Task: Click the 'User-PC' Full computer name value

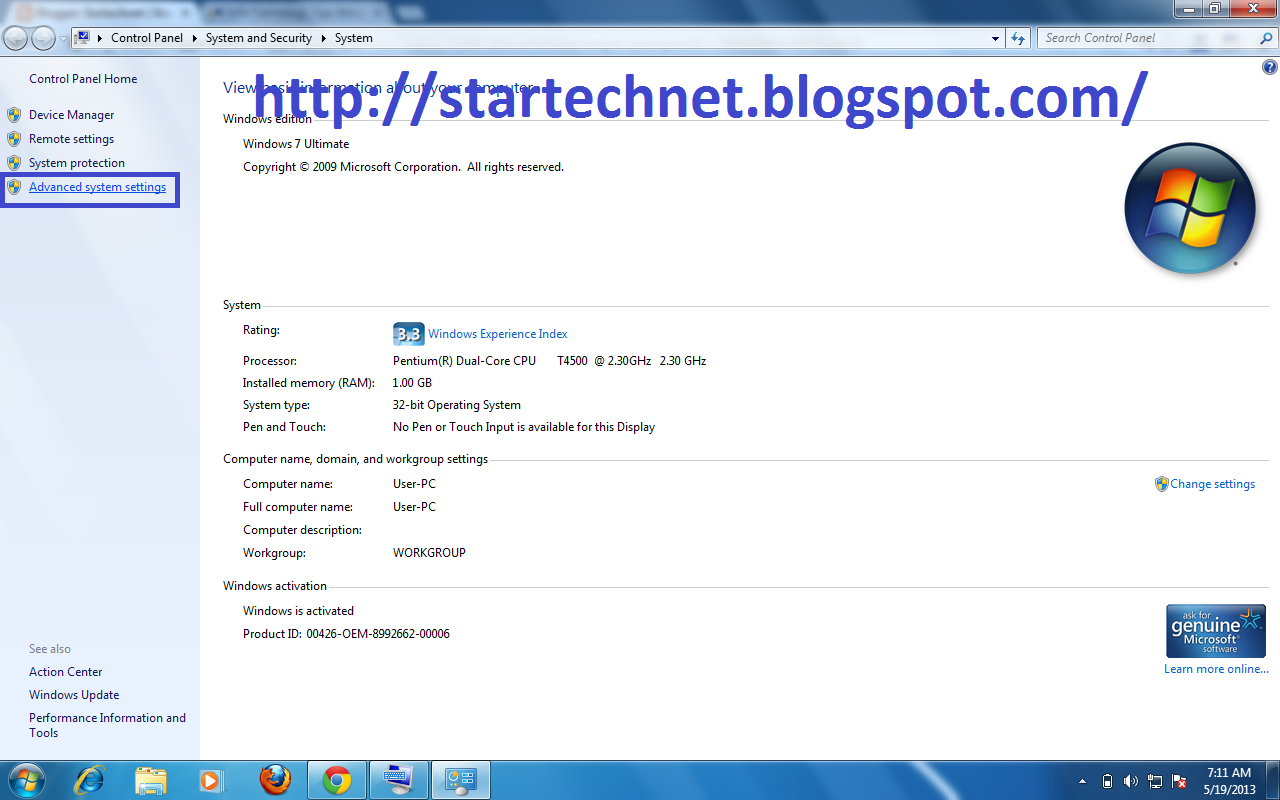Action: pyautogui.click(x=414, y=507)
